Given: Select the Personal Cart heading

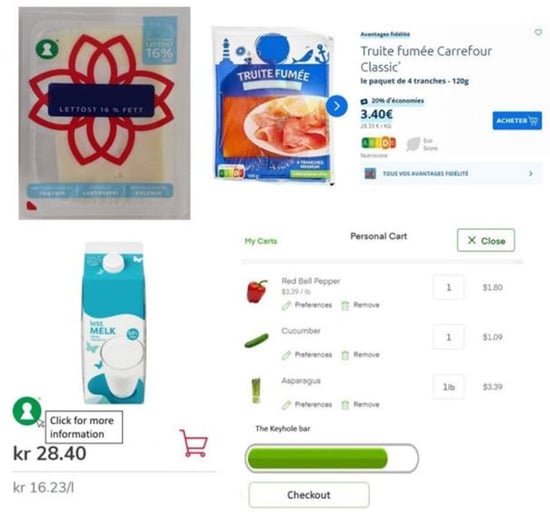Looking at the screenshot, I should point(378,236).
